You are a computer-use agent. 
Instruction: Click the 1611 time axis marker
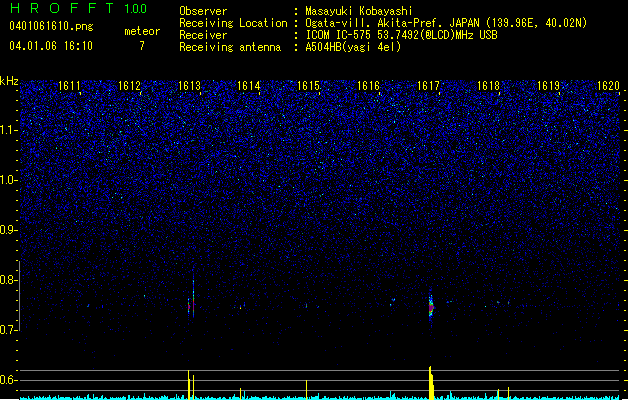coord(69,86)
